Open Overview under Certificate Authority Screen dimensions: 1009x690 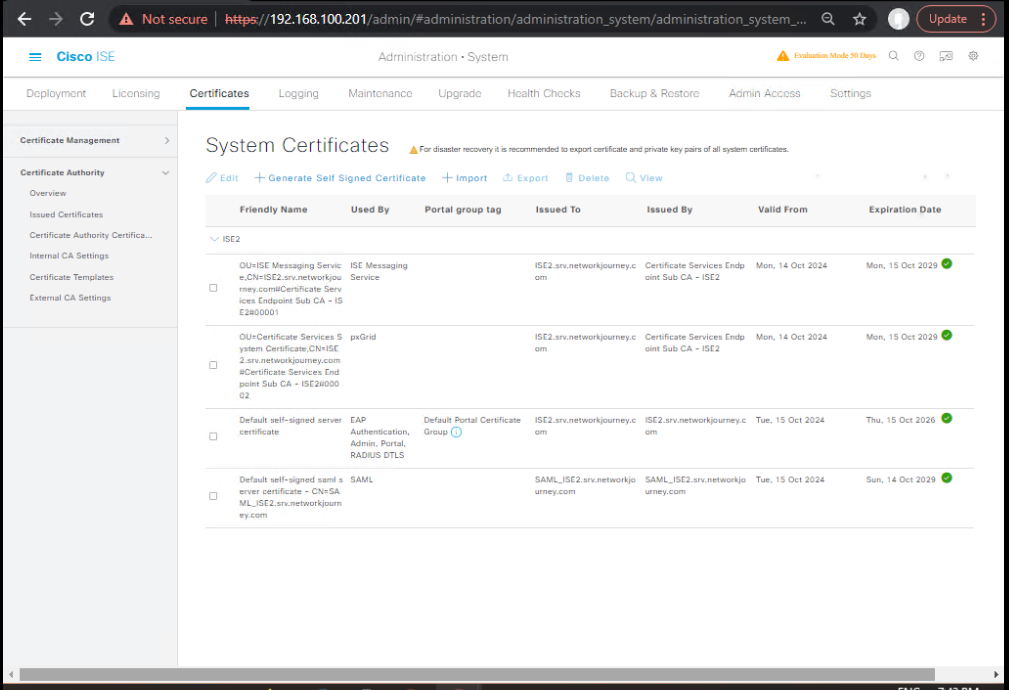pyautogui.click(x=48, y=193)
